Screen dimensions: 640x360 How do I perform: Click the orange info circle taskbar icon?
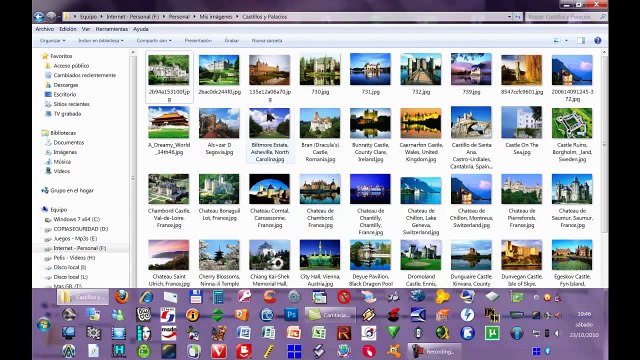pos(193,315)
